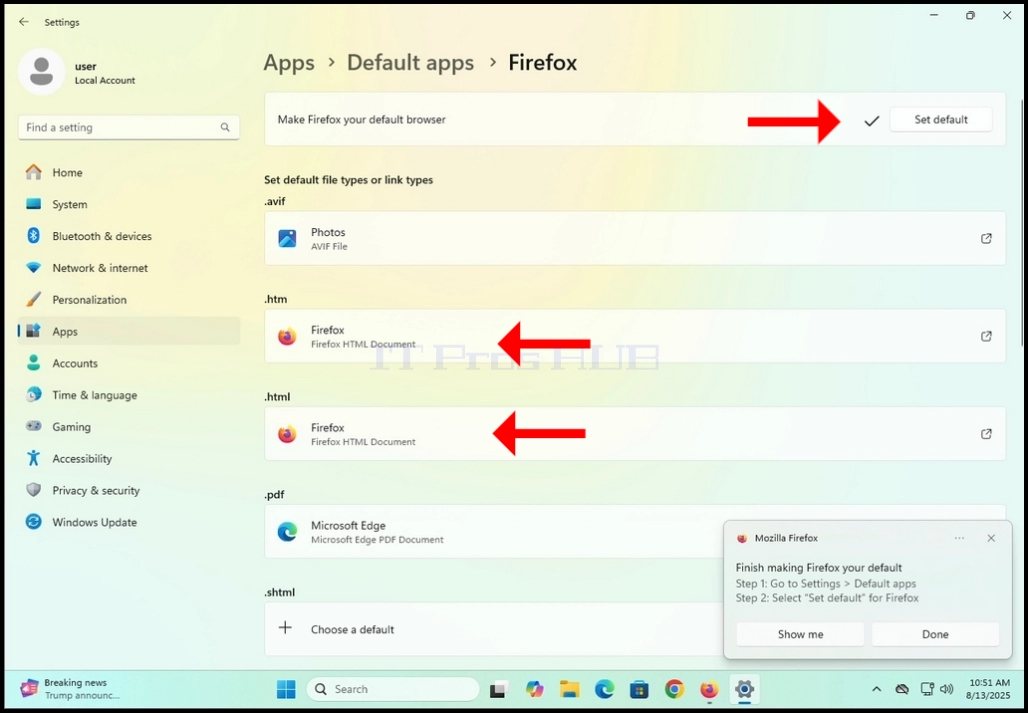Launch Microsoft Edge from the taskbar
The width and height of the screenshot is (1028, 713).
[604, 689]
